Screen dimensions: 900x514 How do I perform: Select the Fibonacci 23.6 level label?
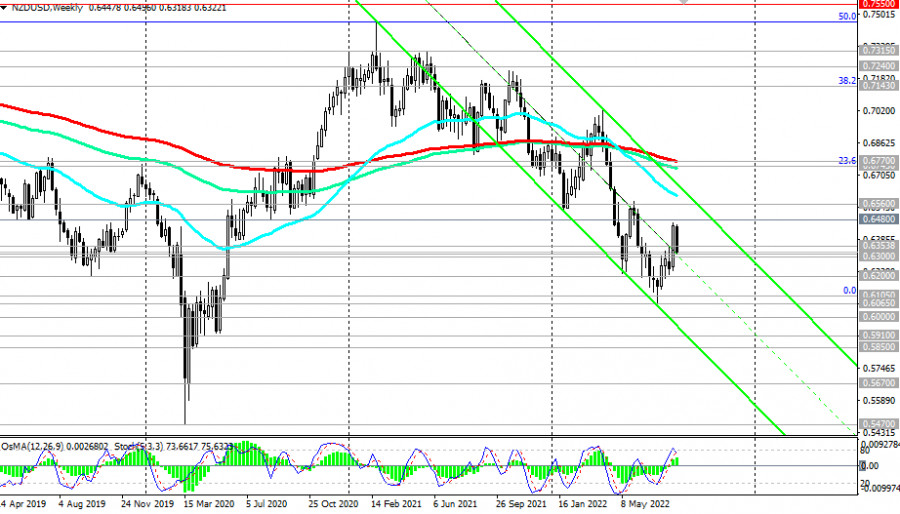(x=847, y=161)
